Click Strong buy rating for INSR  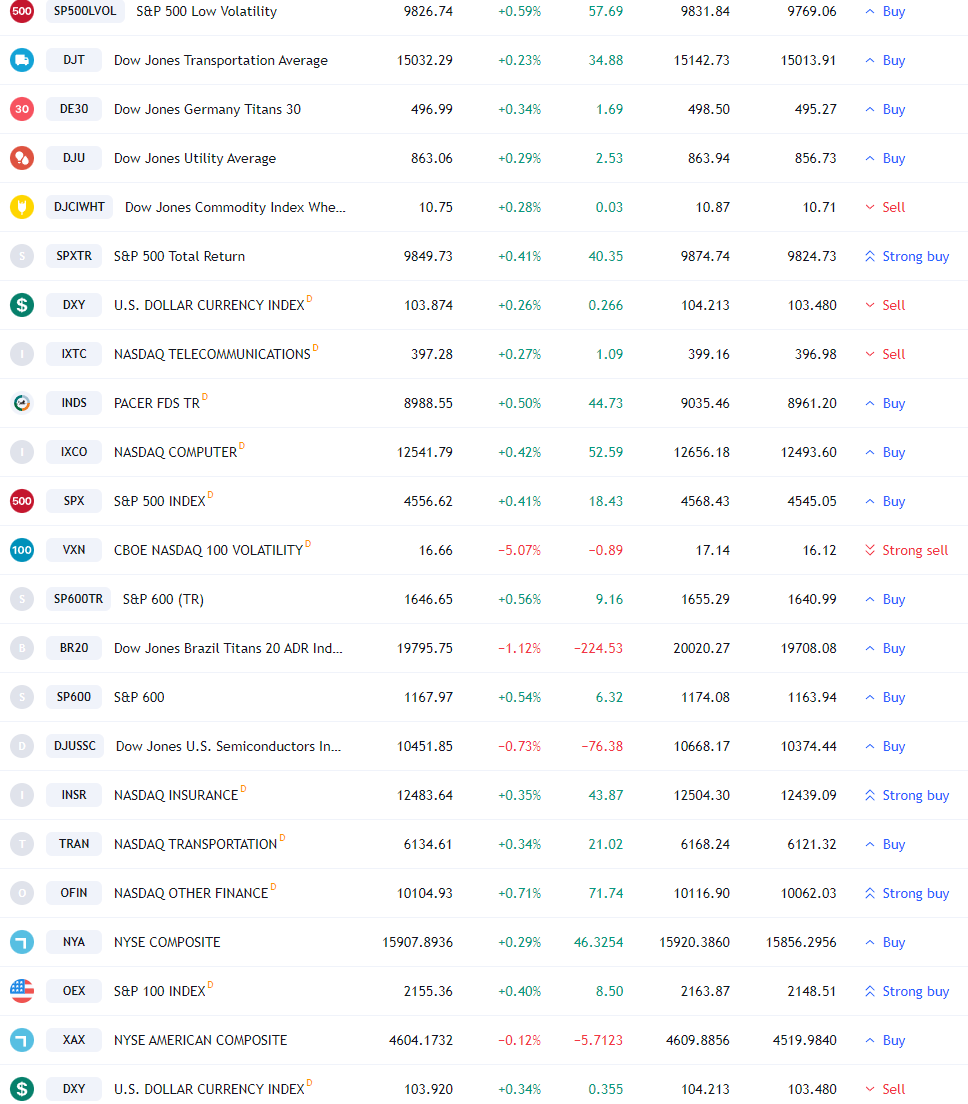point(907,795)
